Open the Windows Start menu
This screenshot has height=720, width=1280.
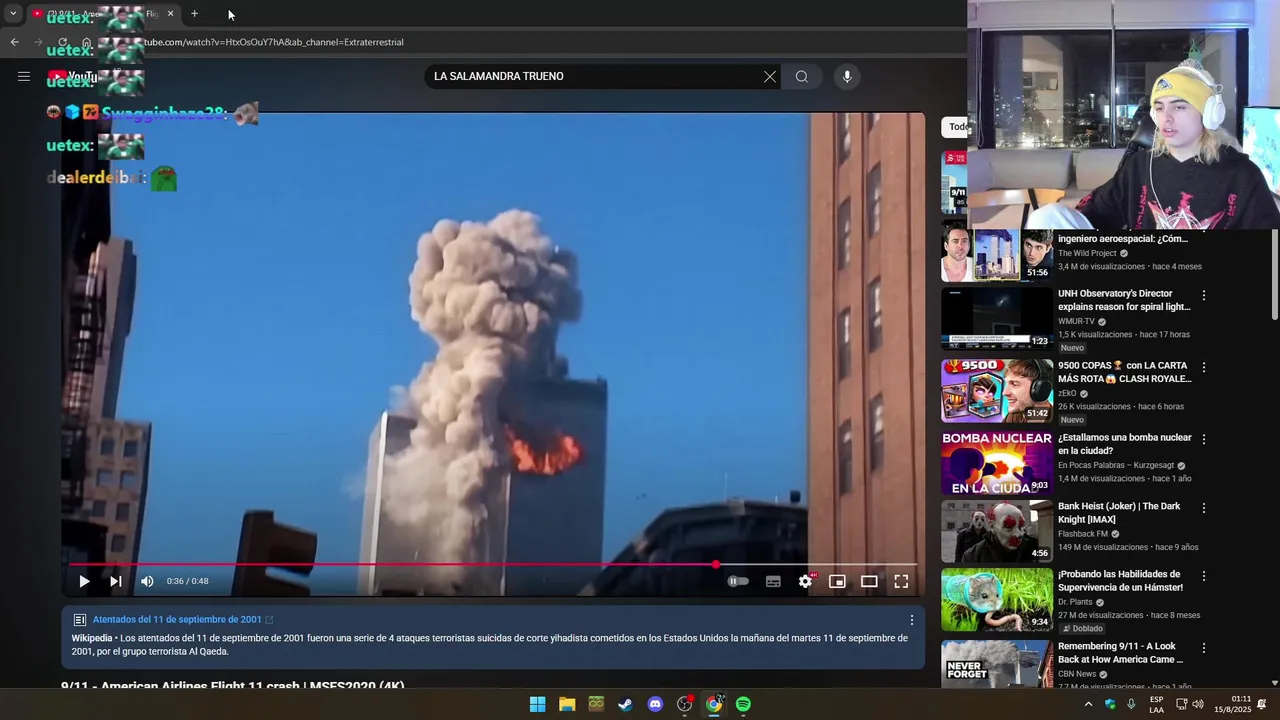[x=537, y=704]
